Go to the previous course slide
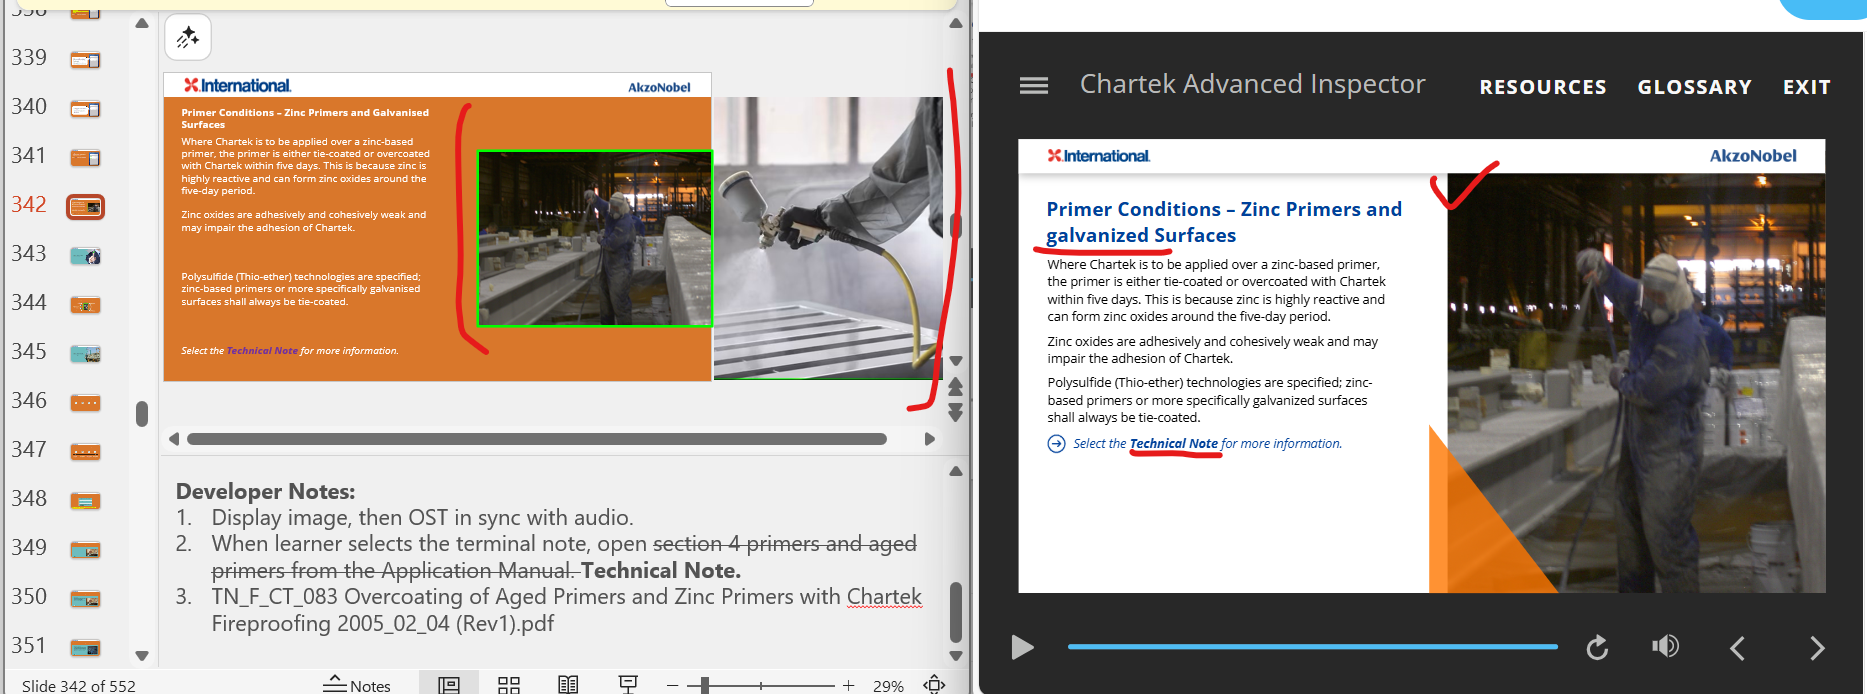The image size is (1867, 694). (x=1737, y=648)
